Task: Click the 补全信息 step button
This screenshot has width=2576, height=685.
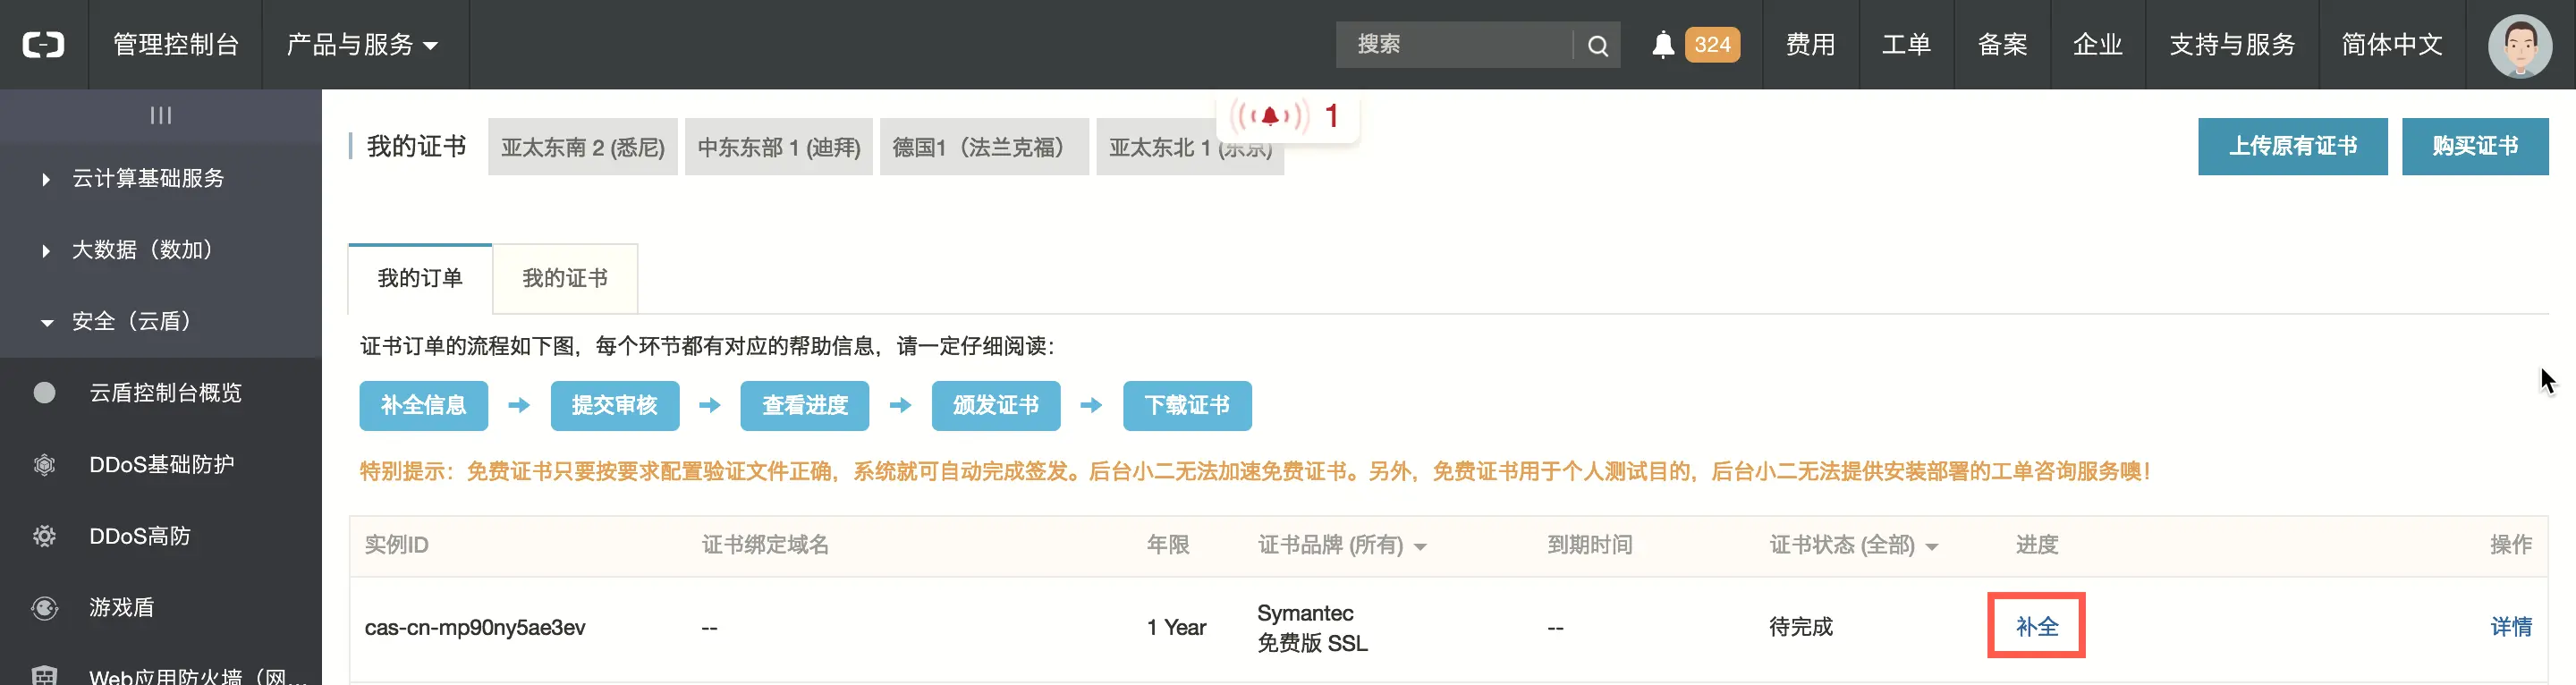Action: pos(424,405)
